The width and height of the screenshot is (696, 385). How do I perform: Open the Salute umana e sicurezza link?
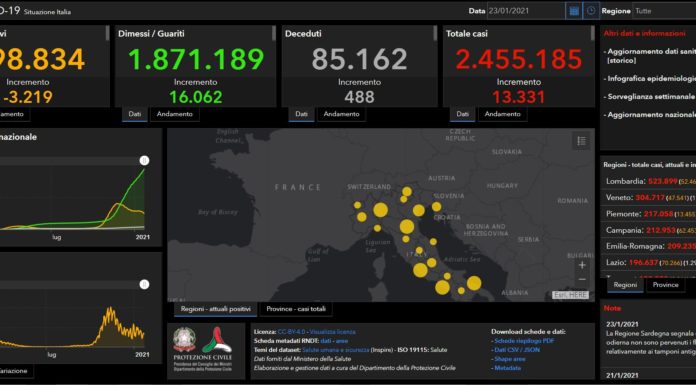(336, 350)
